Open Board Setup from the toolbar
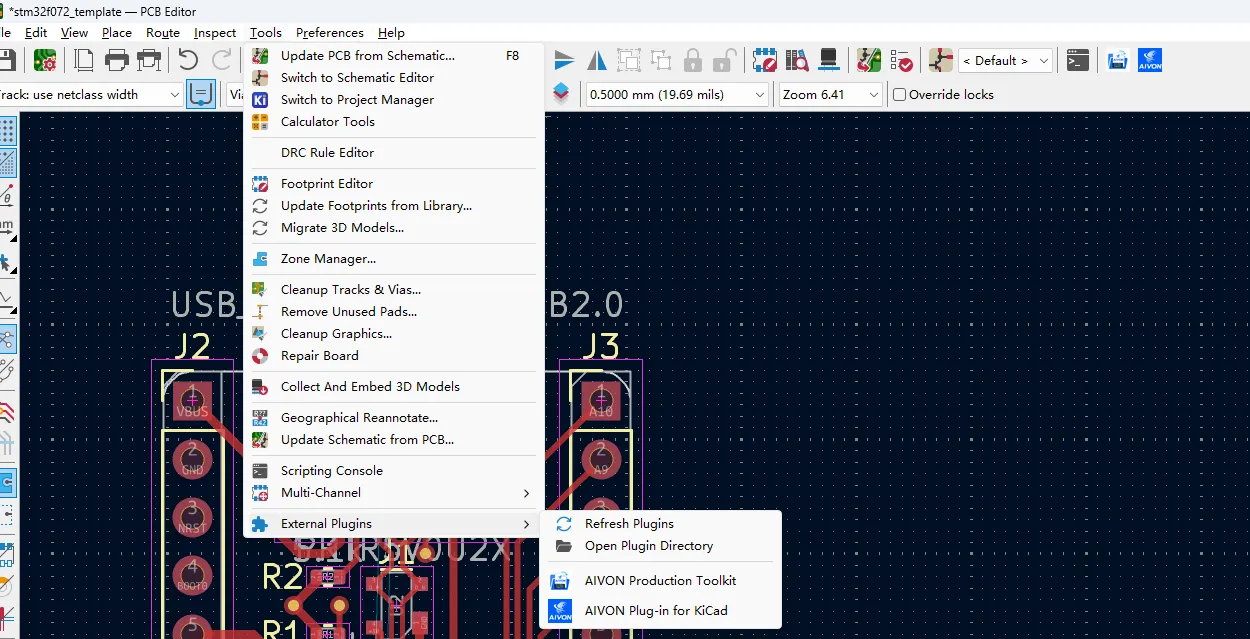This screenshot has height=639, width=1250. pos(45,60)
